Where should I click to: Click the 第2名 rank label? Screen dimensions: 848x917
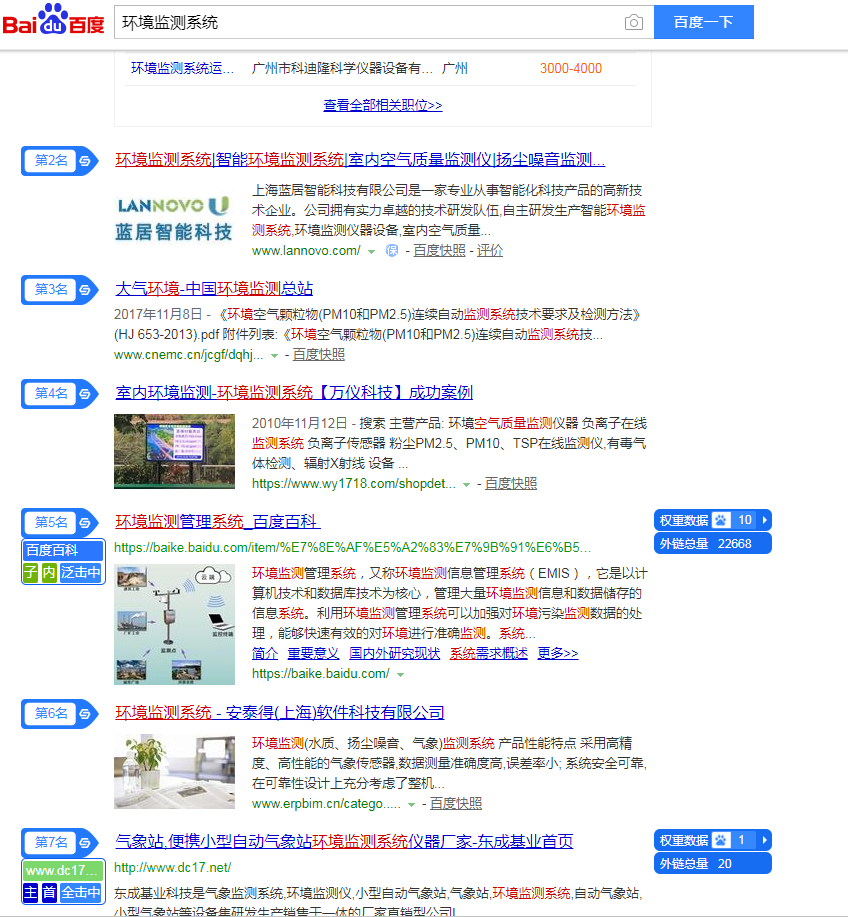pyautogui.click(x=51, y=160)
